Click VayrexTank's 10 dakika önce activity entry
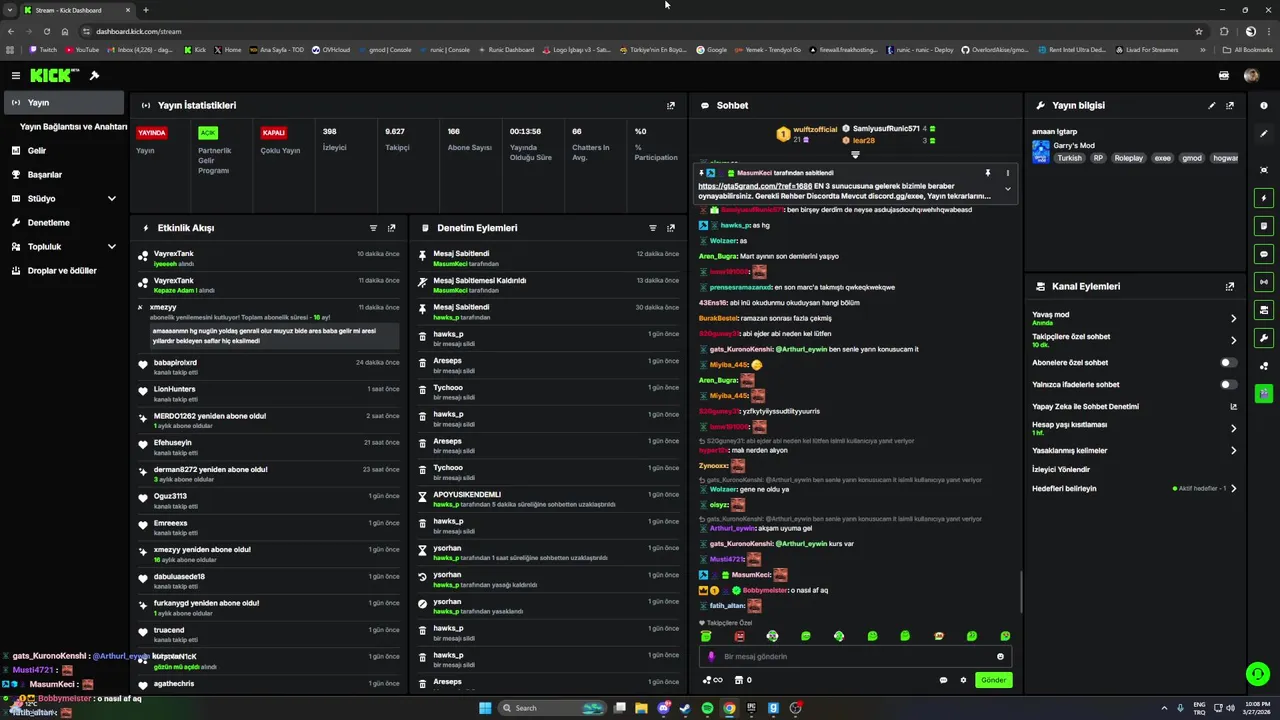This screenshot has width=1280, height=720. tap(270, 258)
